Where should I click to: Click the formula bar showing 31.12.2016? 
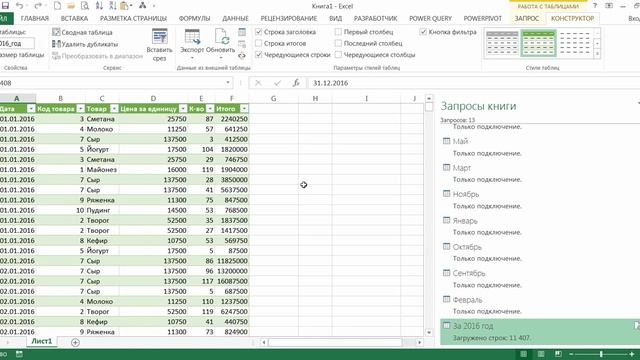(x=473, y=83)
